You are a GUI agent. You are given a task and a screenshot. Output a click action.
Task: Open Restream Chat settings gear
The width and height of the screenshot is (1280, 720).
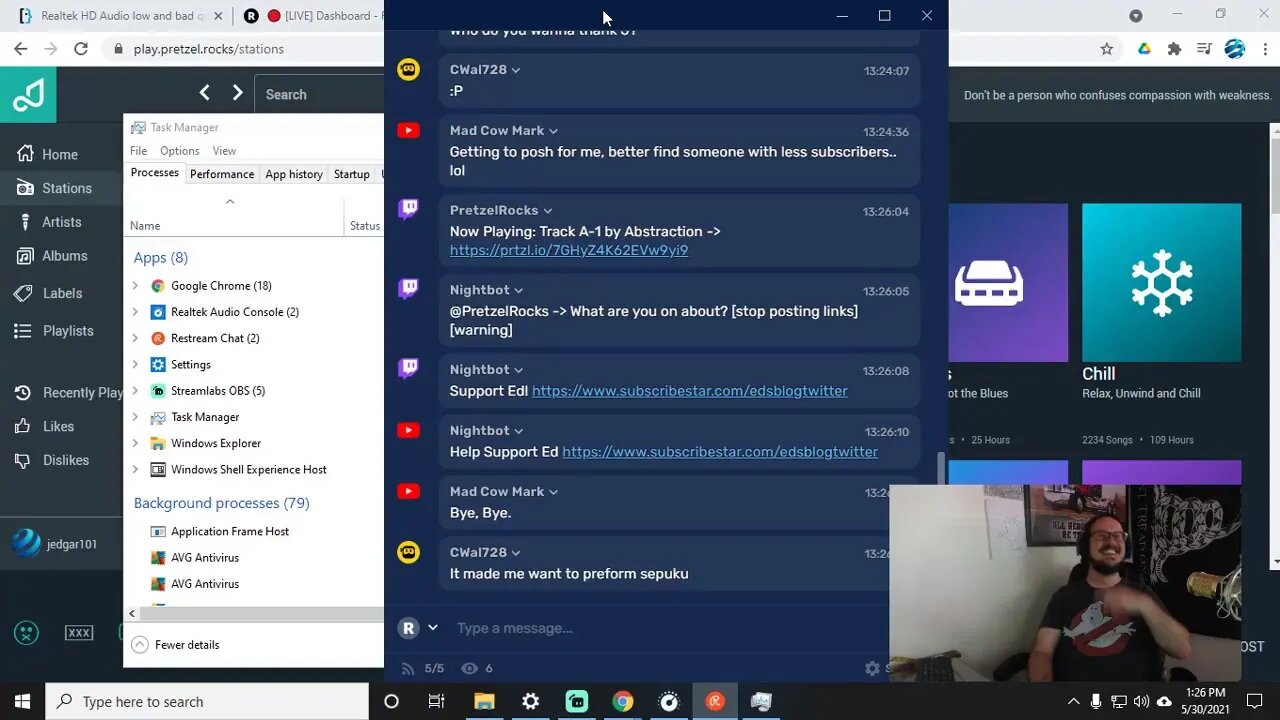coord(872,668)
